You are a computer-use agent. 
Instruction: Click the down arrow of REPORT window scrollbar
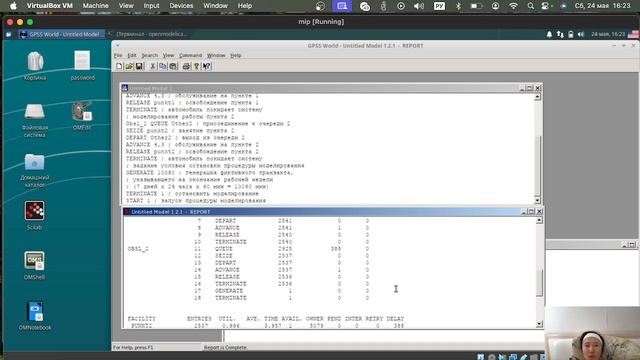(x=539, y=324)
